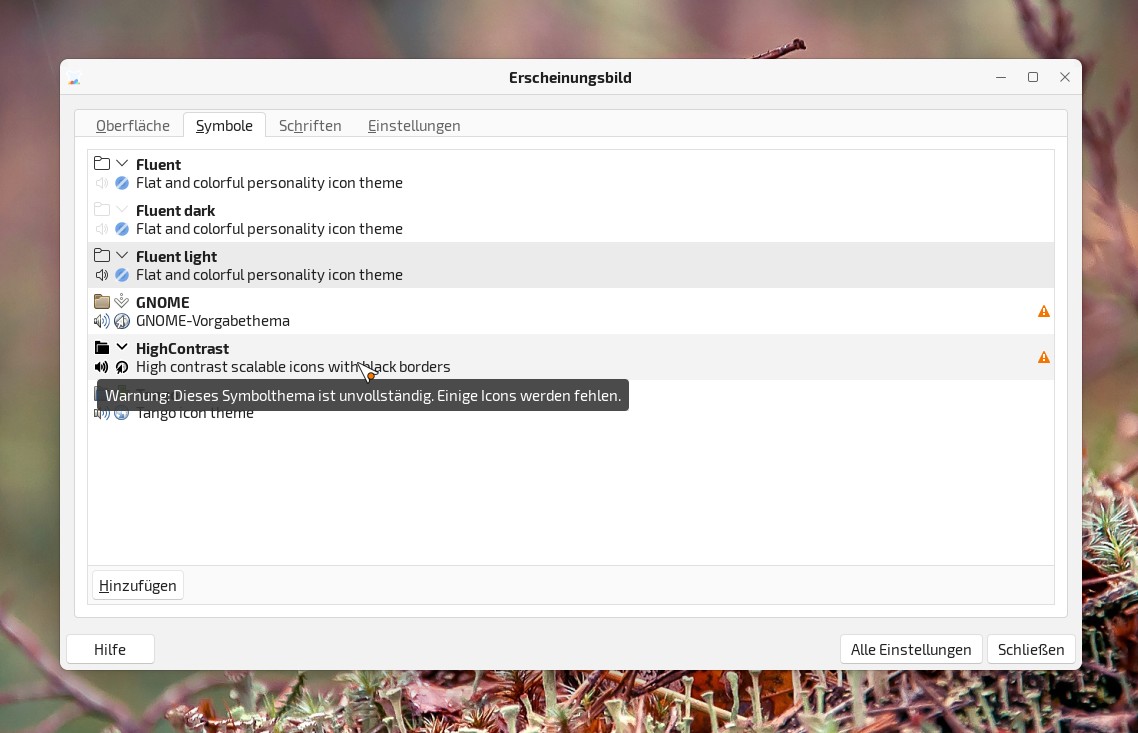1138x733 pixels.
Task: Click the speaker preview icon under Fluent dark
Action: (x=102, y=229)
